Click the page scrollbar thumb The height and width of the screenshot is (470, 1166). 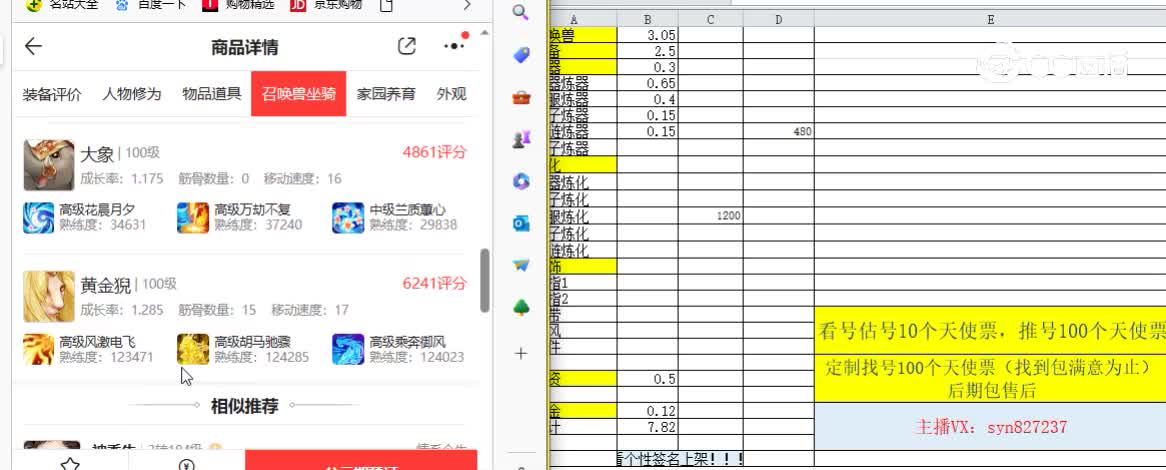pyautogui.click(x=485, y=280)
